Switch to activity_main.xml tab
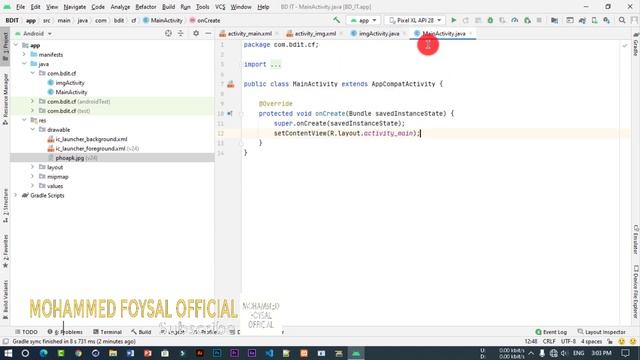Image resolution: width=640 pixels, height=360 pixels. click(249, 33)
